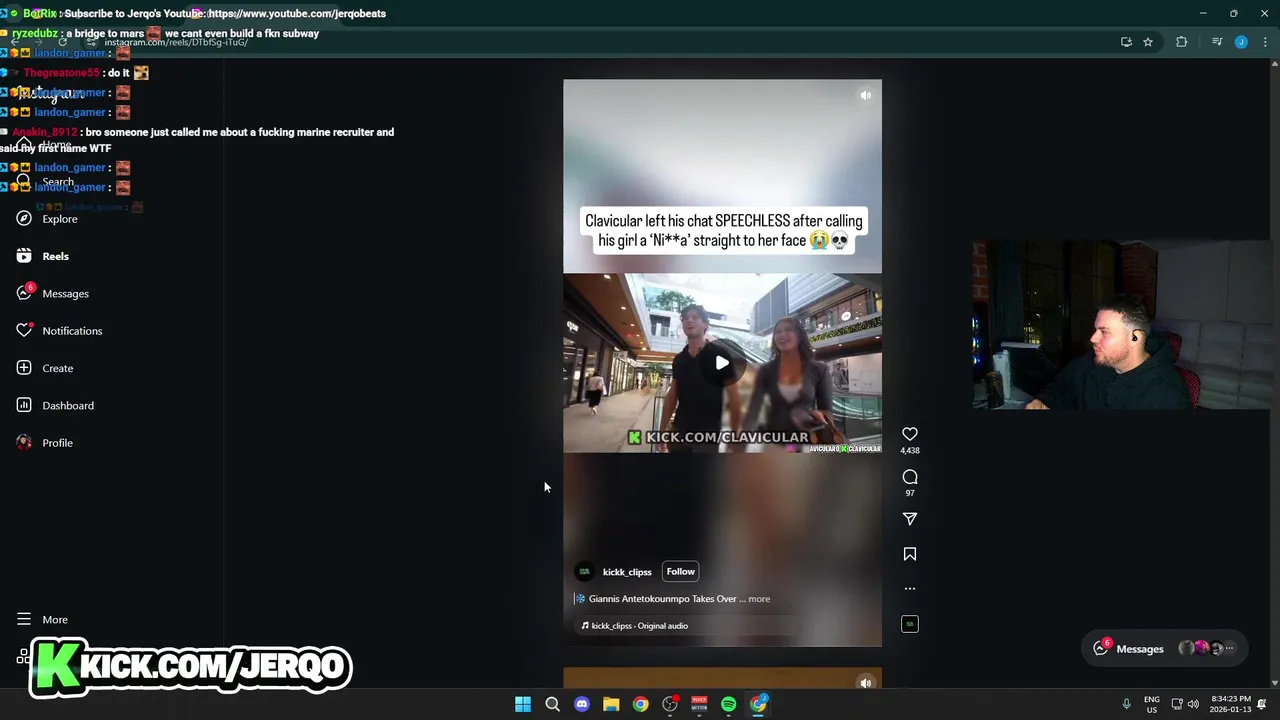Open media controls icon in Chrome toolbar
The height and width of the screenshot is (720, 1280).
pyautogui.click(x=1217, y=42)
